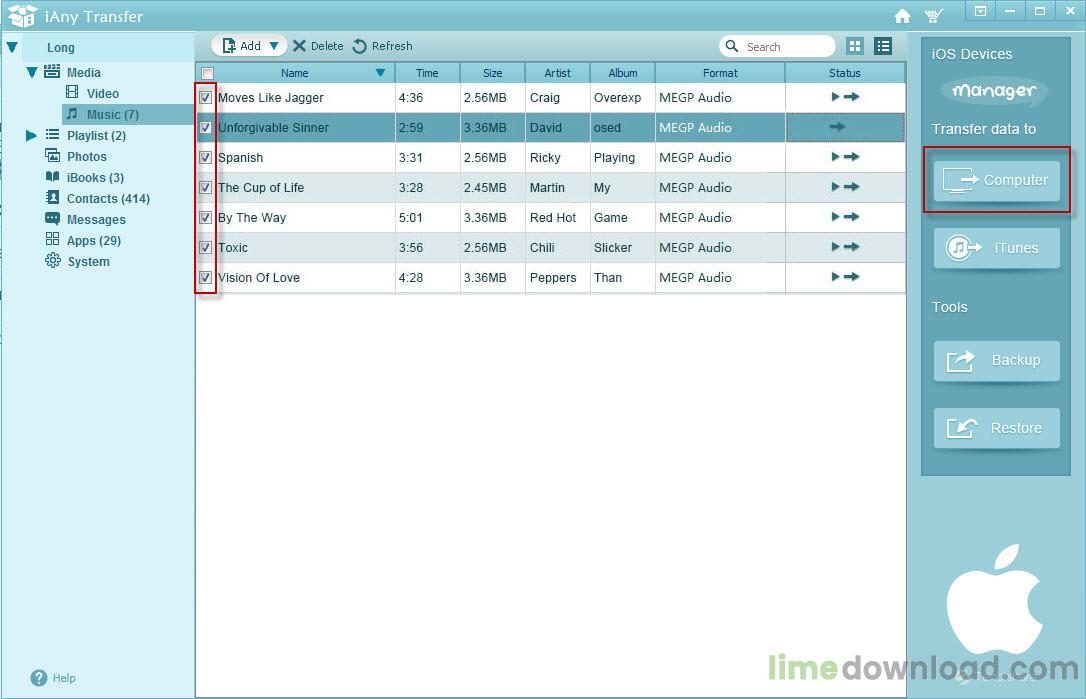Toggle the select-all checkbox in header
The height and width of the screenshot is (699, 1086).
207,73
